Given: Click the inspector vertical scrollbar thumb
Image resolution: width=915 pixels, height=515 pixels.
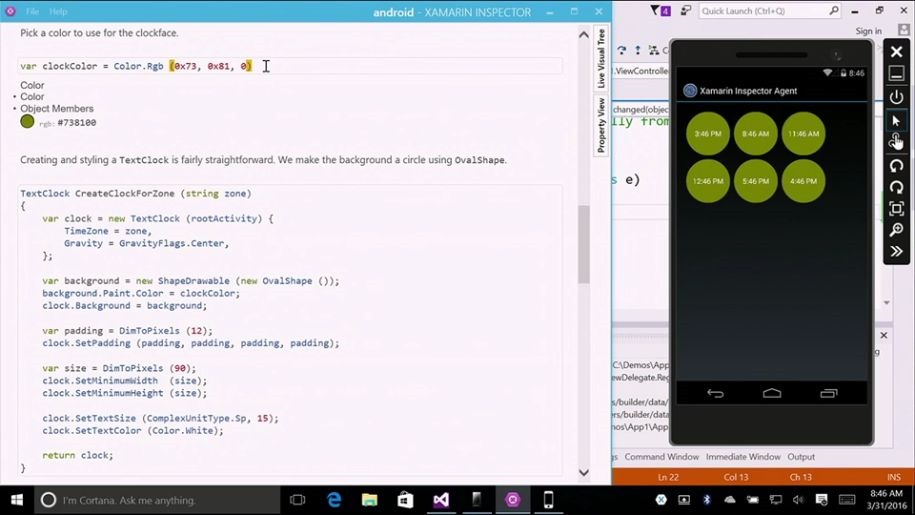Looking at the screenshot, I should 584,244.
